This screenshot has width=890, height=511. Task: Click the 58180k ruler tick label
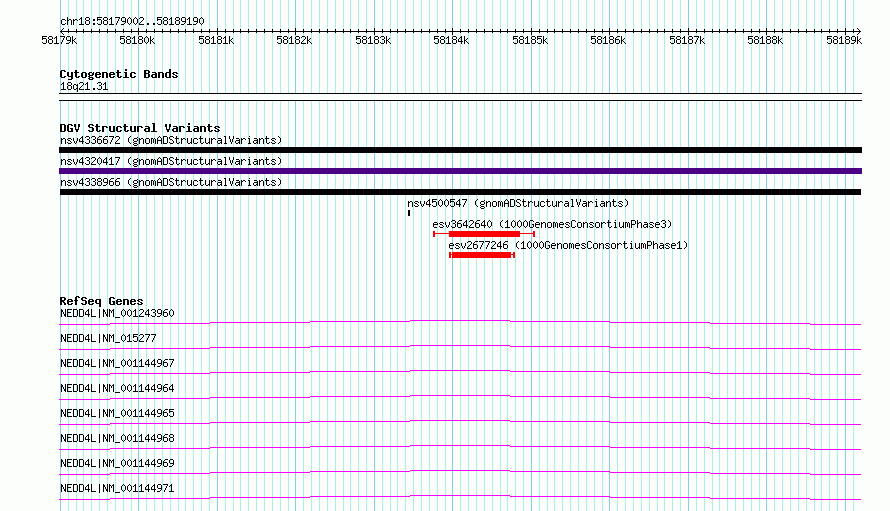pyautogui.click(x=137, y=40)
